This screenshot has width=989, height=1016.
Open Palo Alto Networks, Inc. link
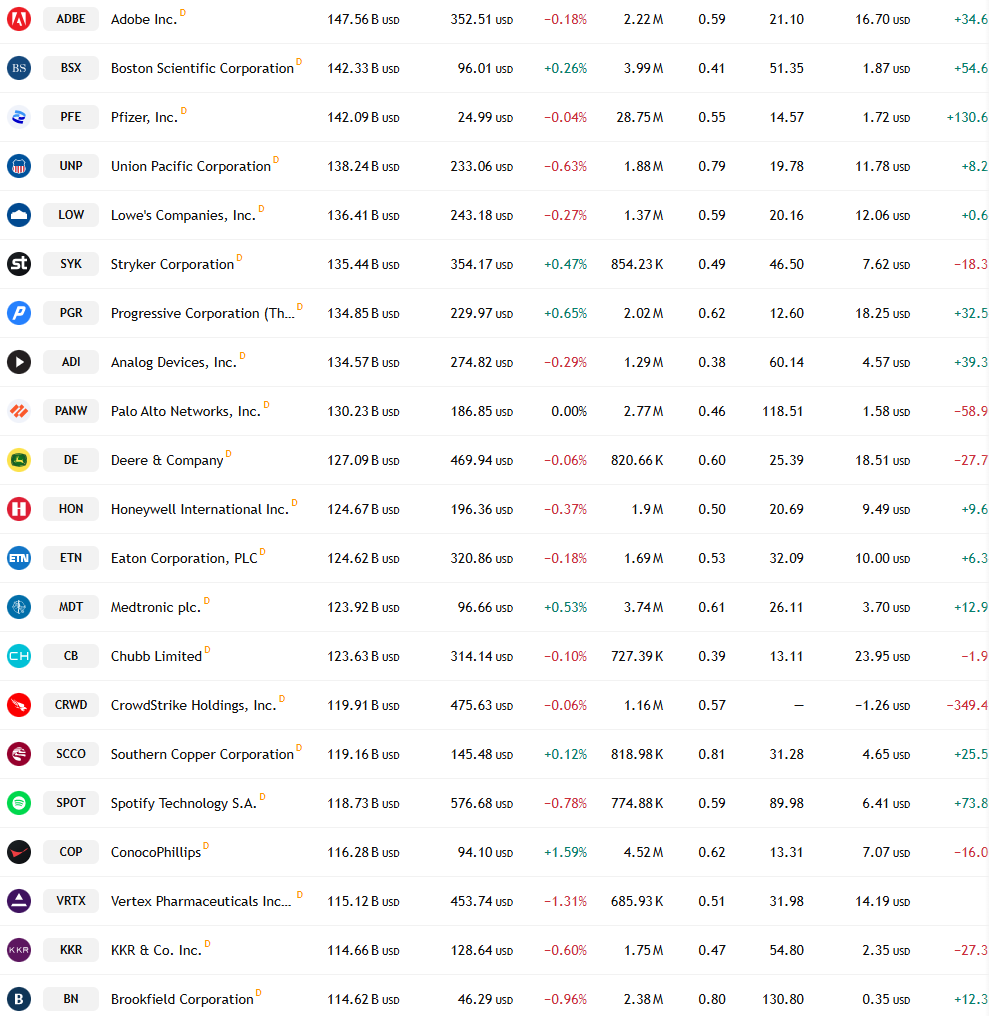tap(185, 411)
